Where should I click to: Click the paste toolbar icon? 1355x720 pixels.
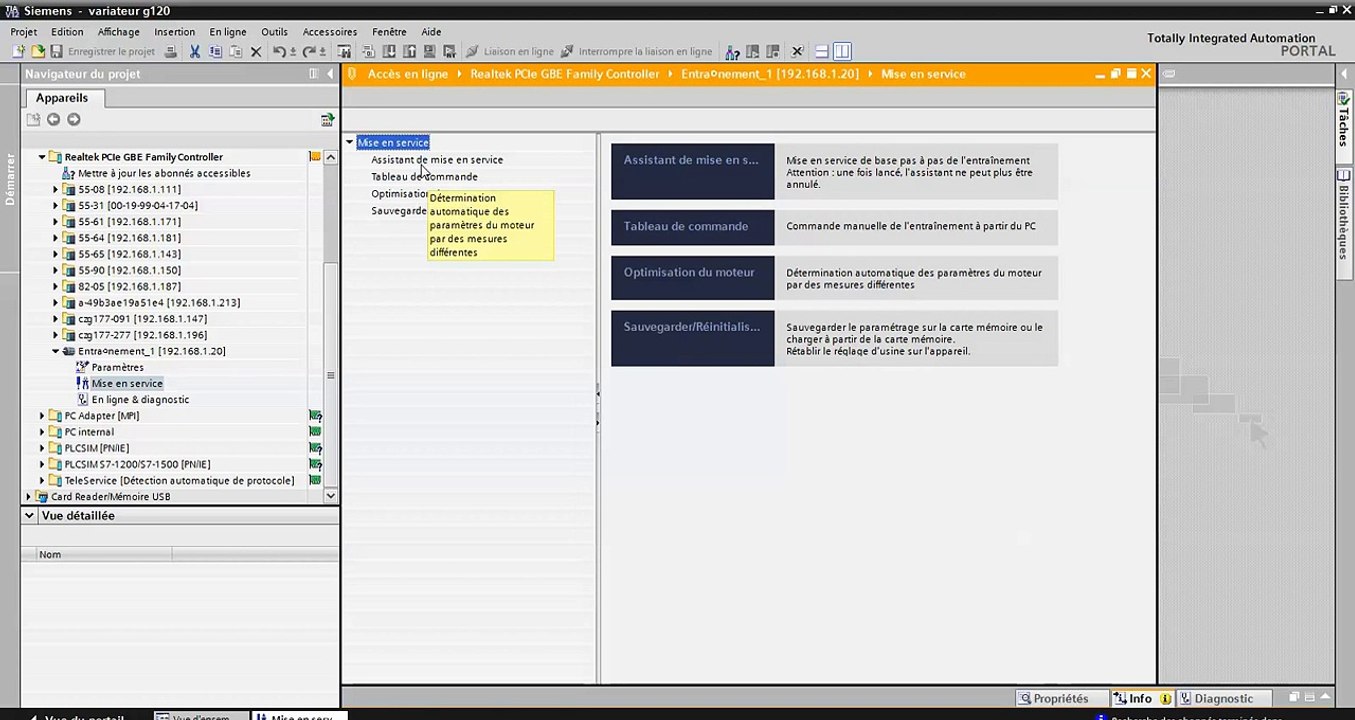[235, 51]
